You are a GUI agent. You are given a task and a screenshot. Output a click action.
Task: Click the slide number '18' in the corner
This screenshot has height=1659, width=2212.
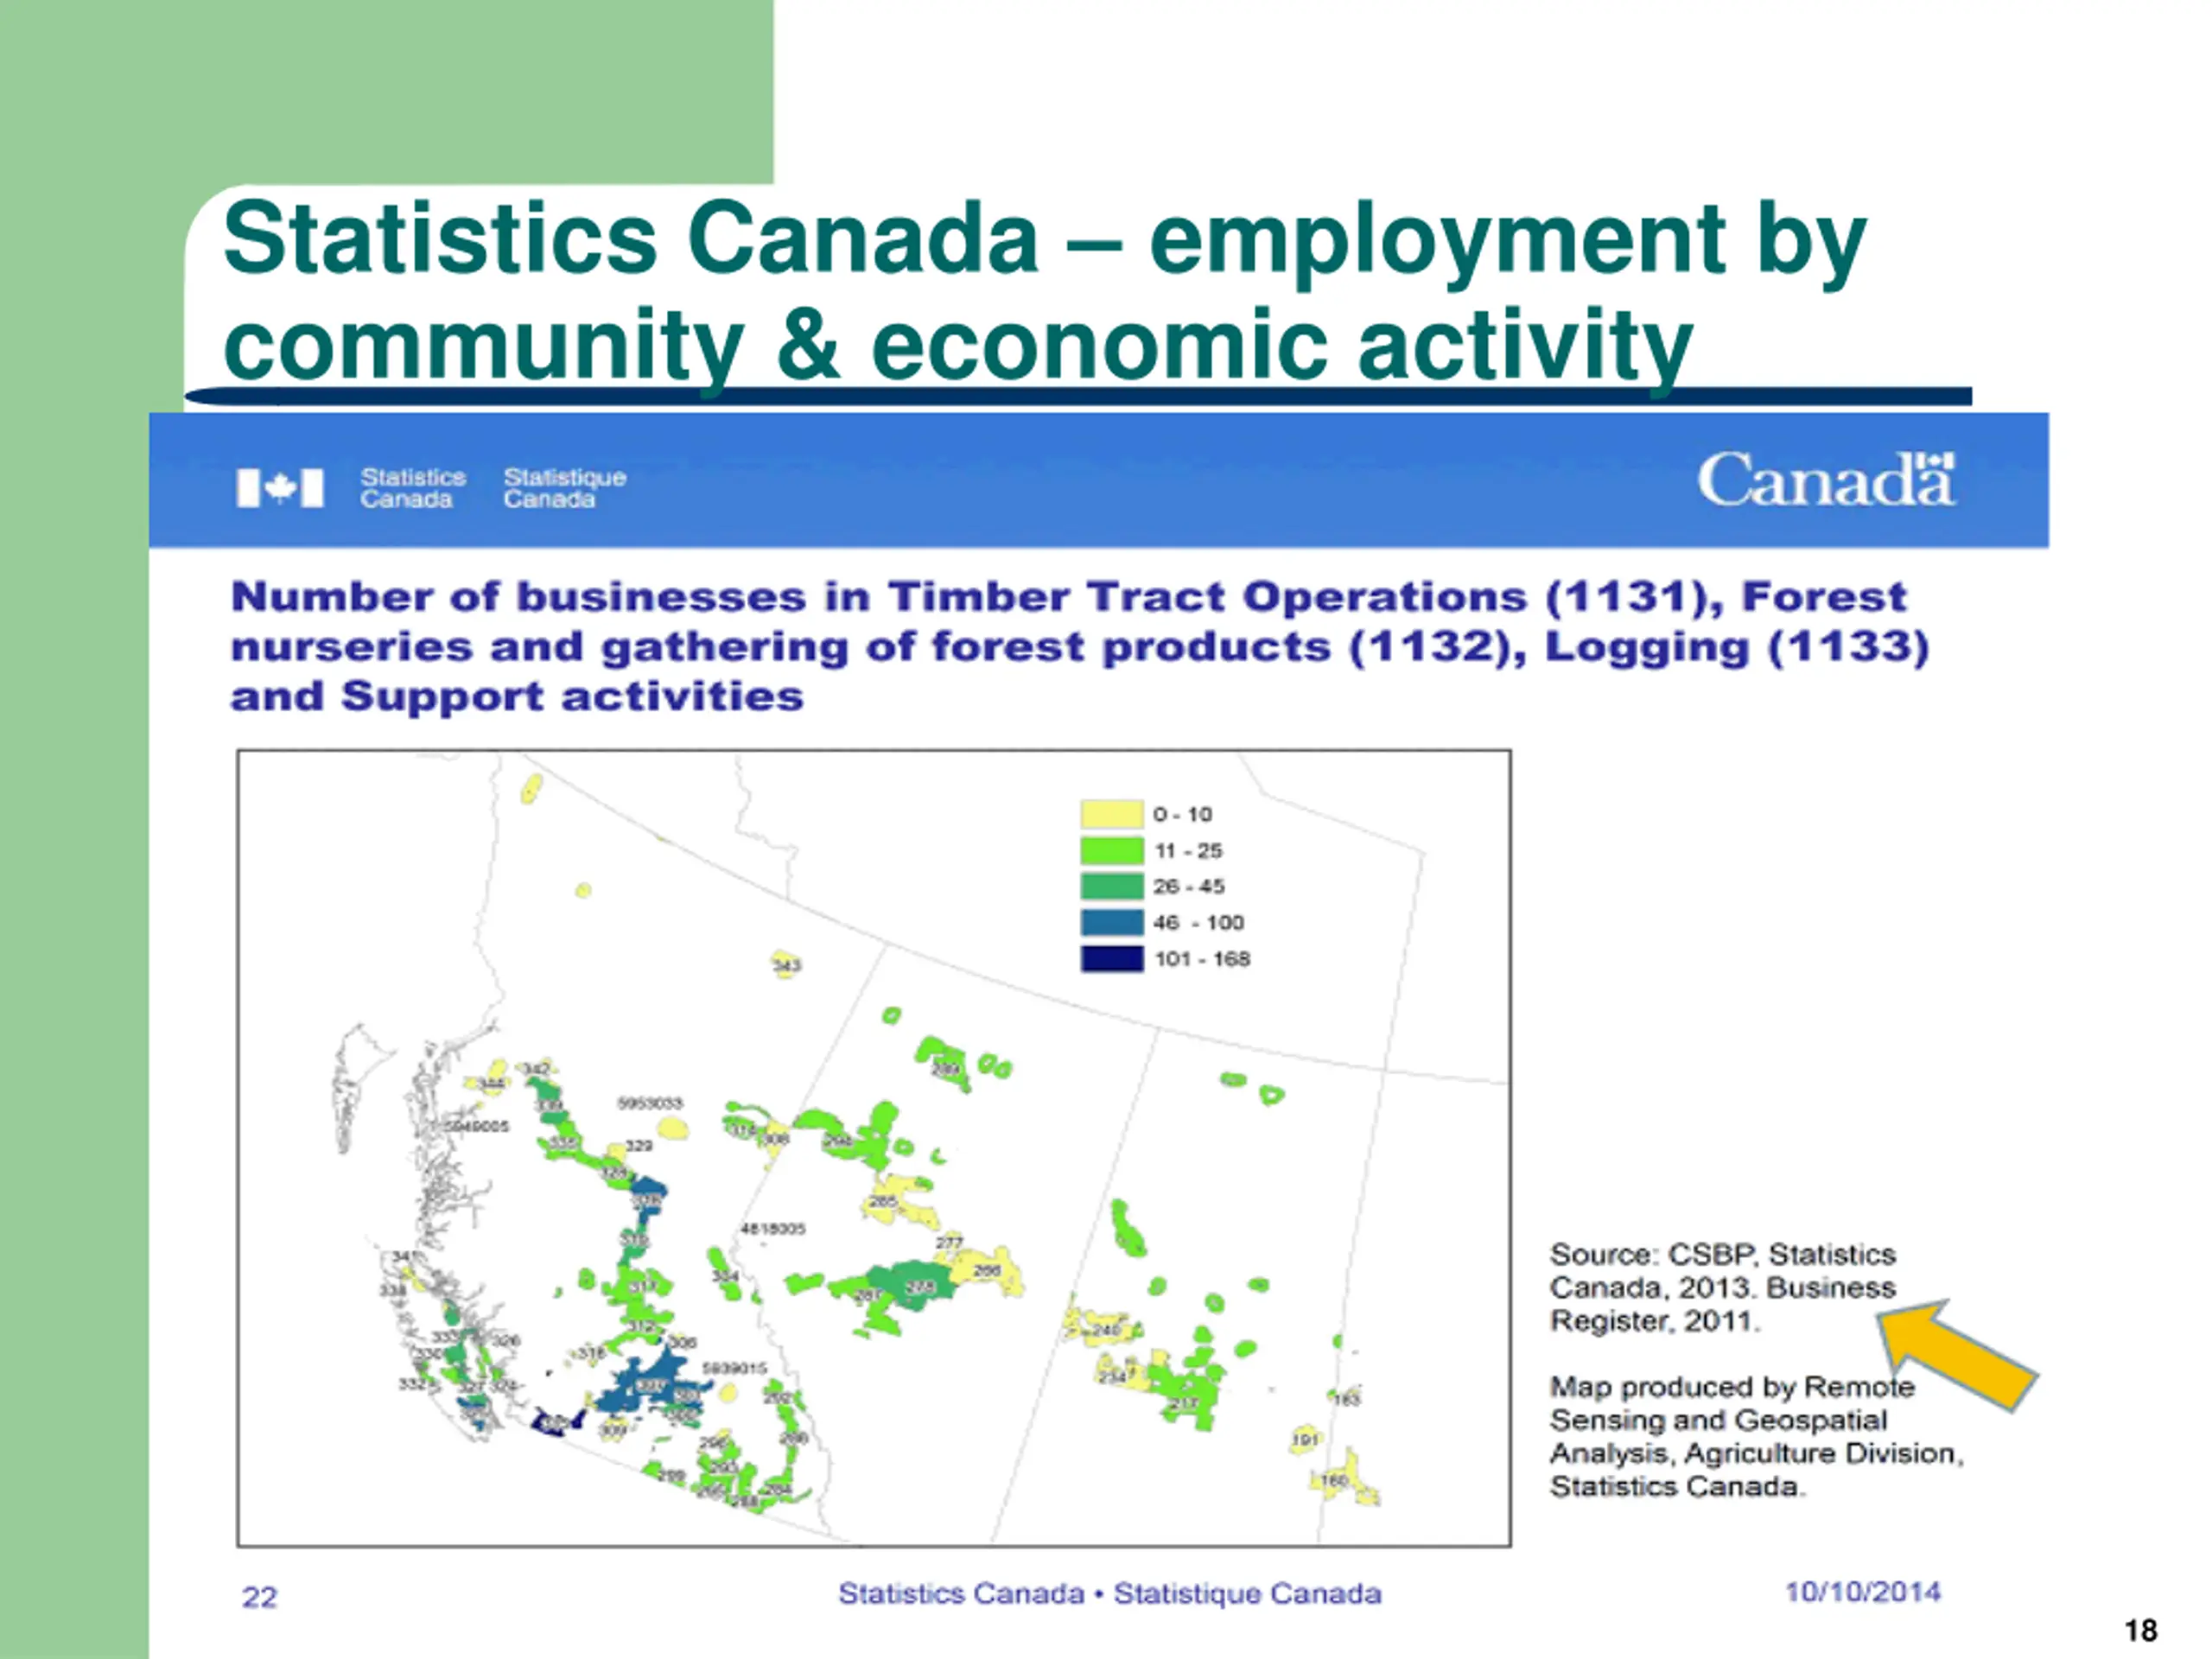[2141, 1631]
